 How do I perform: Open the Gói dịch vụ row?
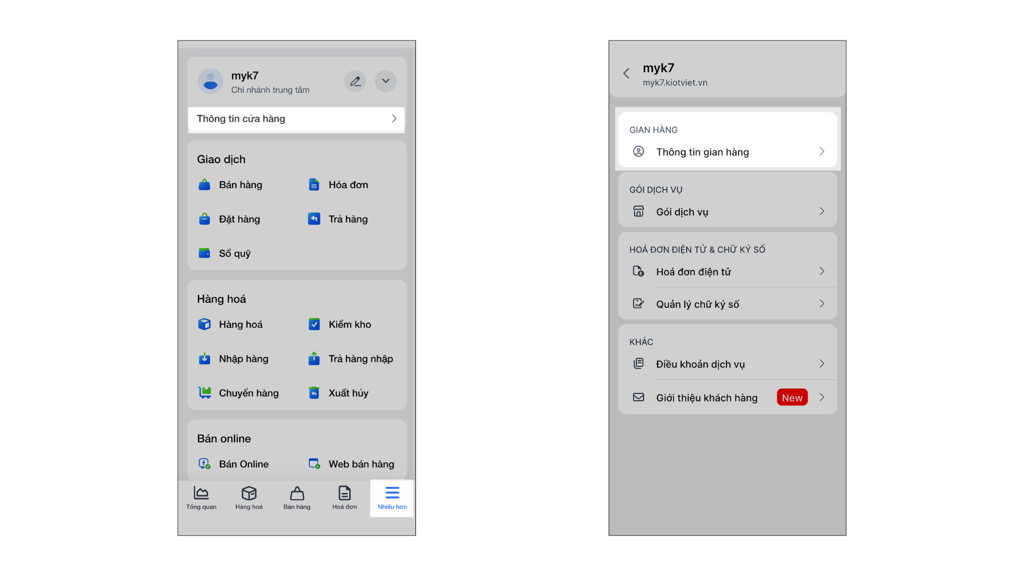[727, 212]
